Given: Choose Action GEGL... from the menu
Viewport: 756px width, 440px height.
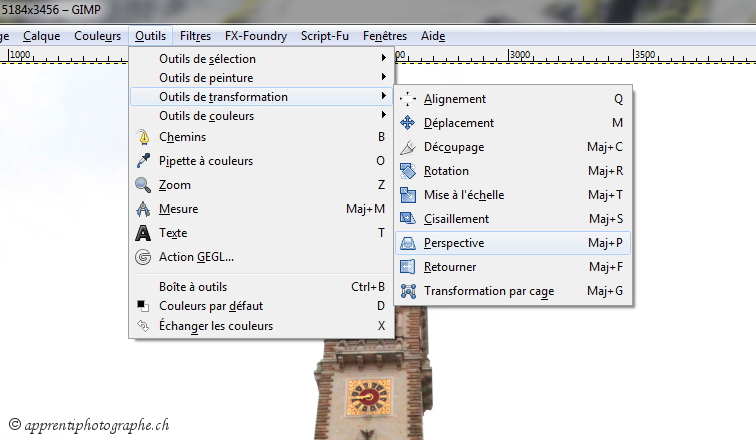Looking at the screenshot, I should (x=196, y=257).
